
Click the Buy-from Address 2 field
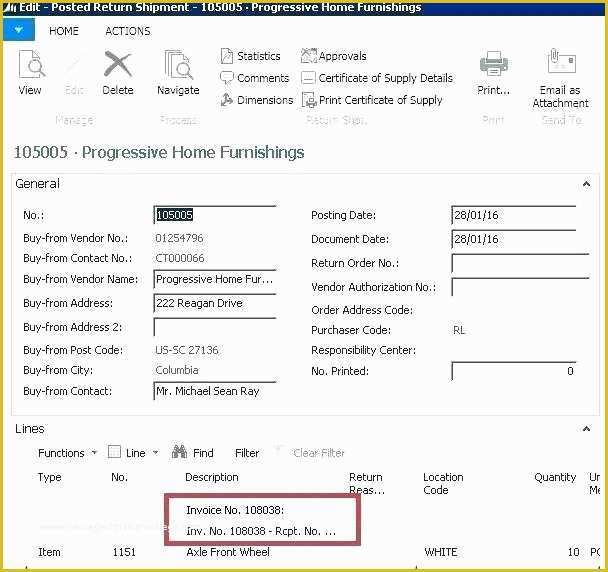tap(215, 327)
